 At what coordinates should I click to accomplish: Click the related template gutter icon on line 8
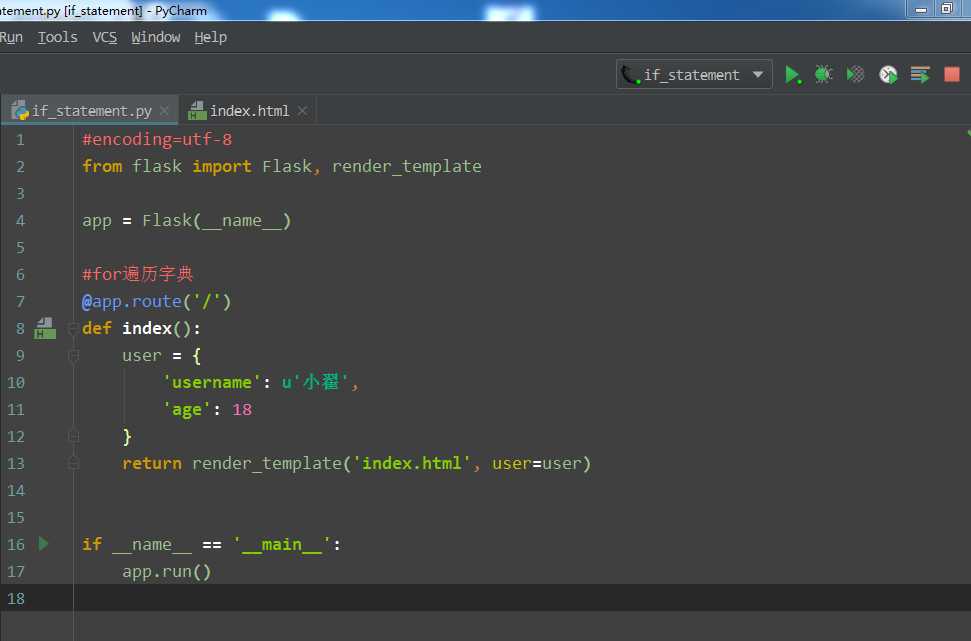pyautogui.click(x=45, y=328)
